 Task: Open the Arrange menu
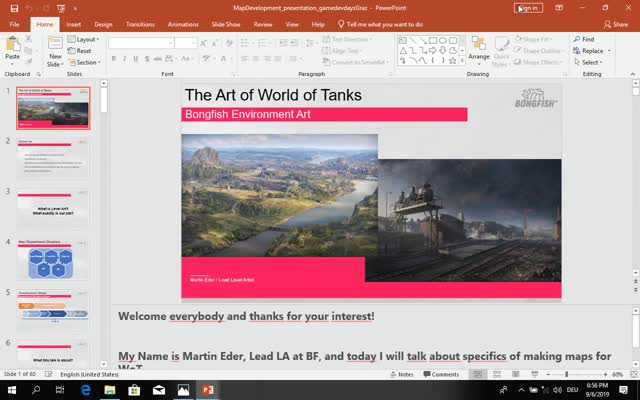coord(479,49)
